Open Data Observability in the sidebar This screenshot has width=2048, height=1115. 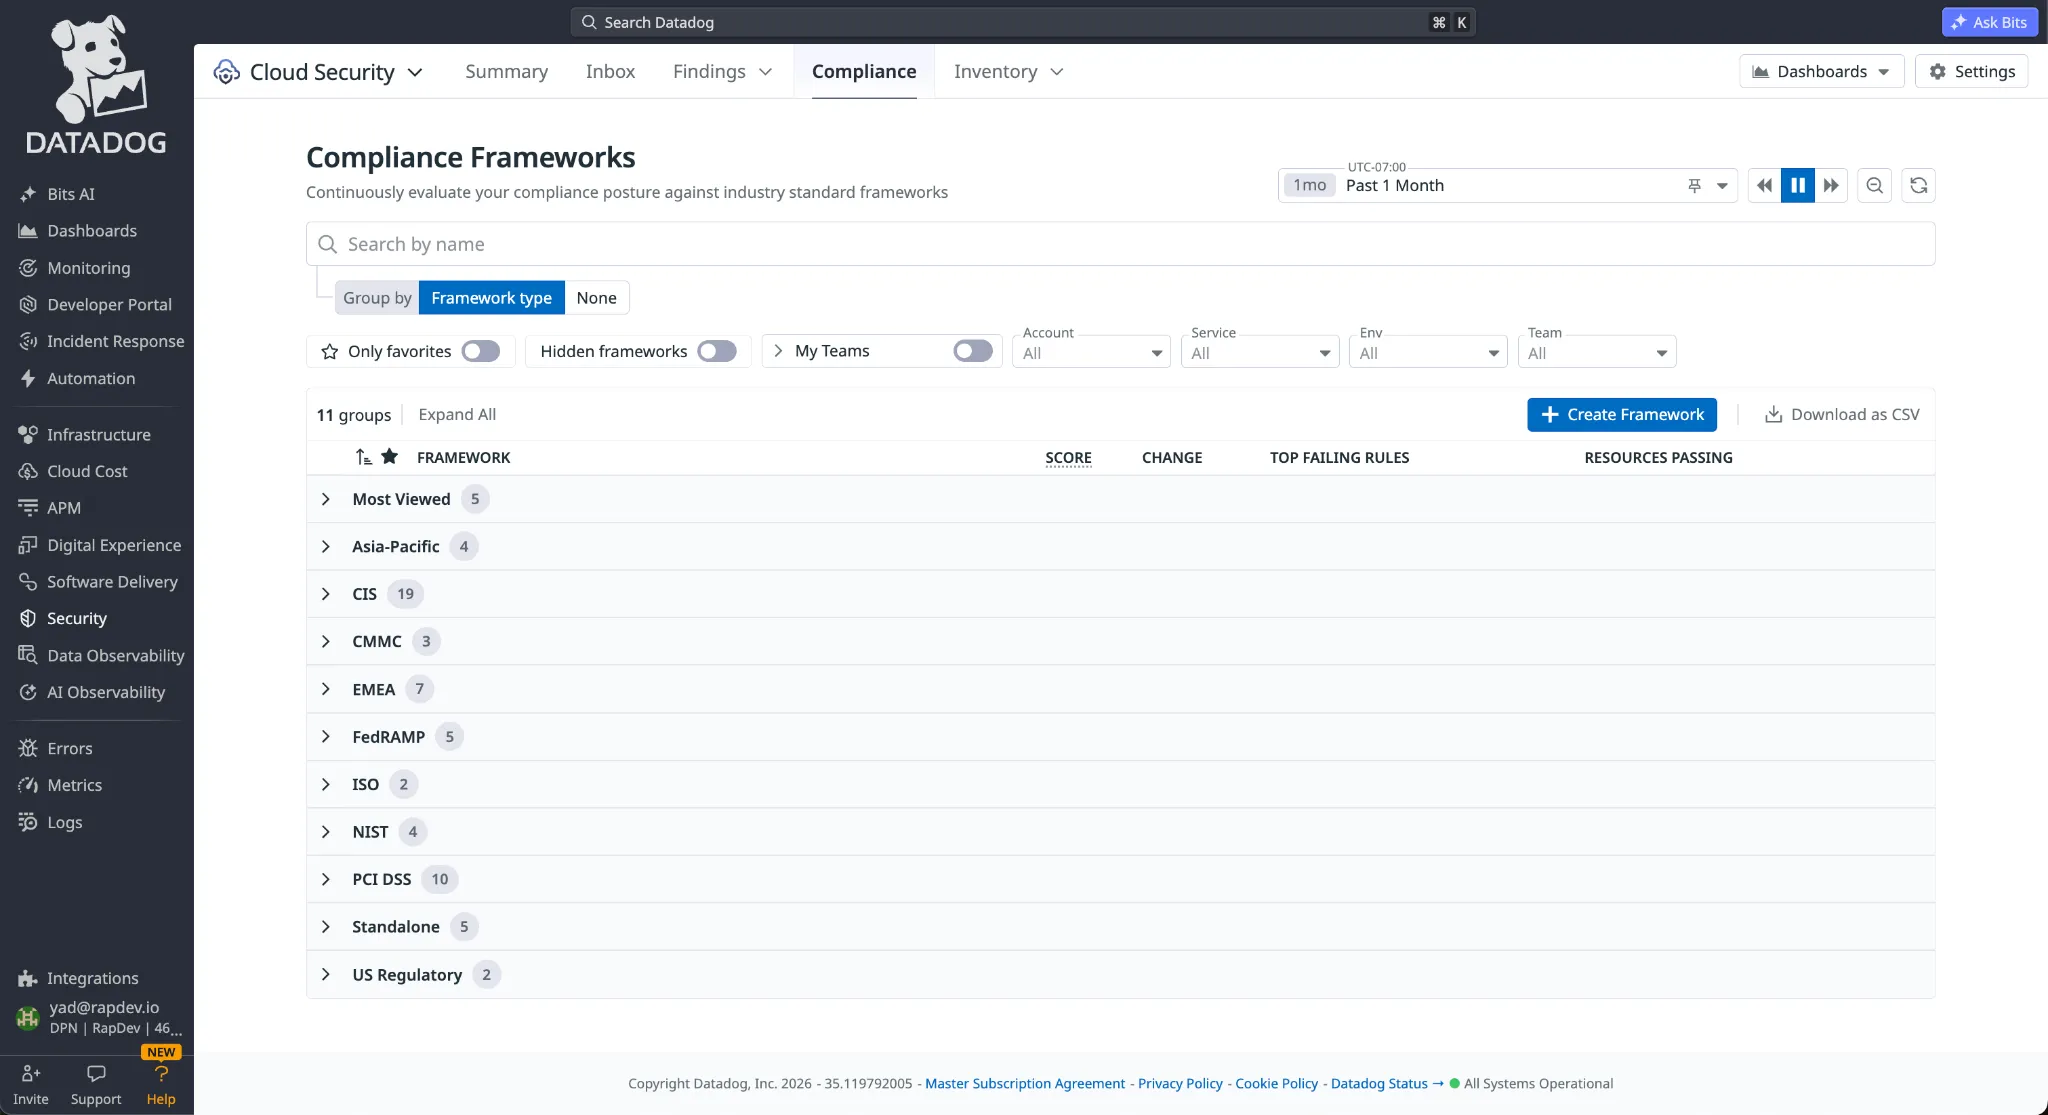click(x=101, y=656)
